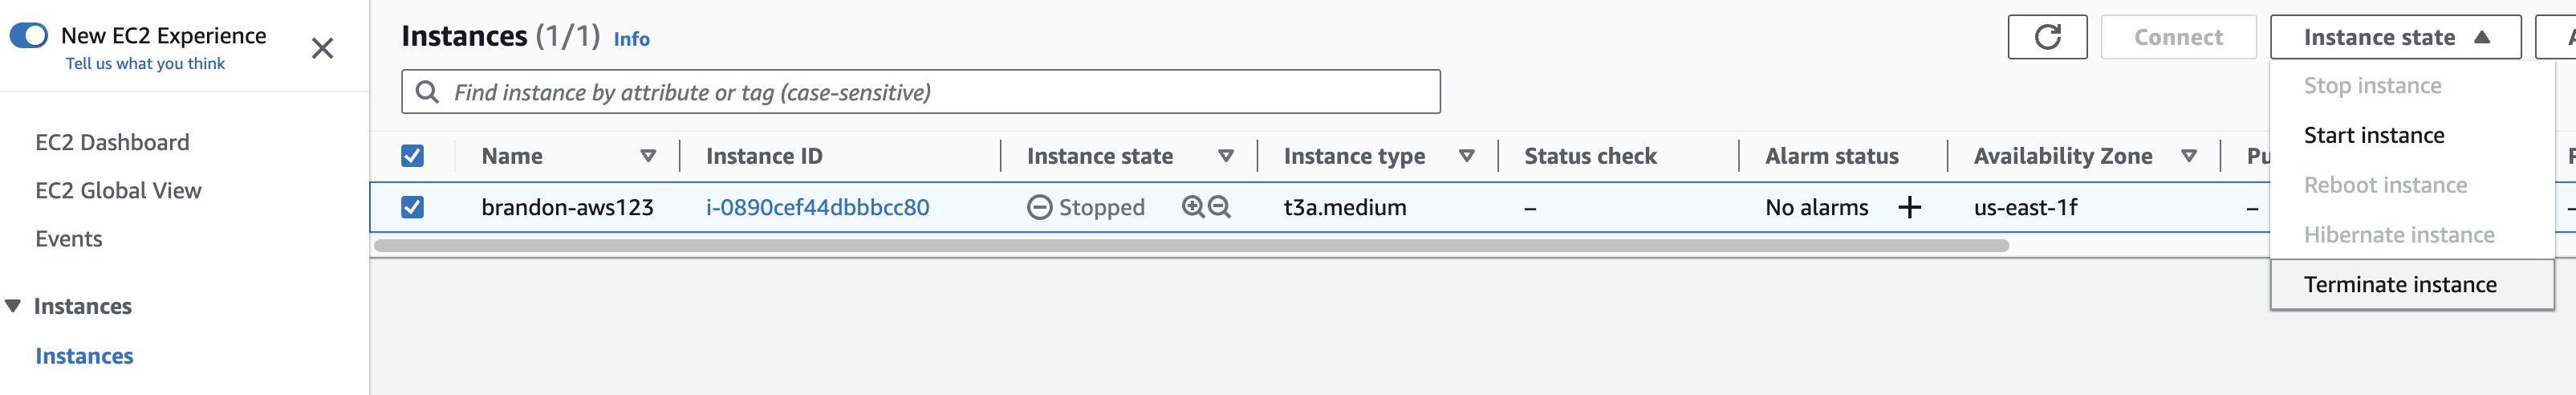
Task: Sort using Instance type column arrow
Action: click(1467, 156)
